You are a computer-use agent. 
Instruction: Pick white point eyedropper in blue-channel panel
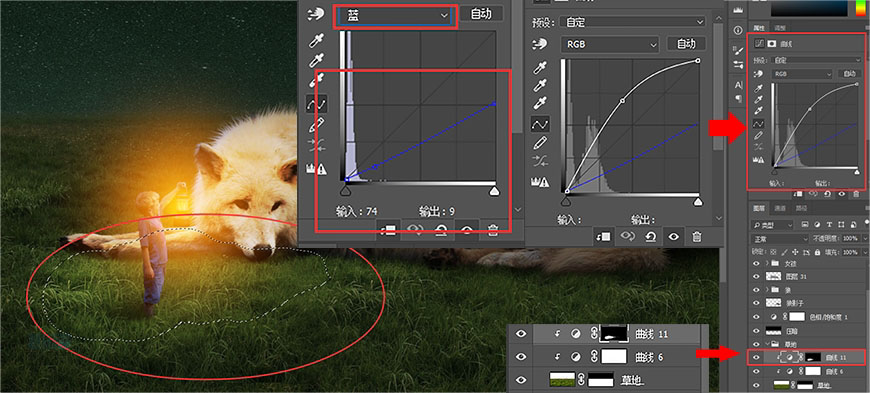click(316, 81)
